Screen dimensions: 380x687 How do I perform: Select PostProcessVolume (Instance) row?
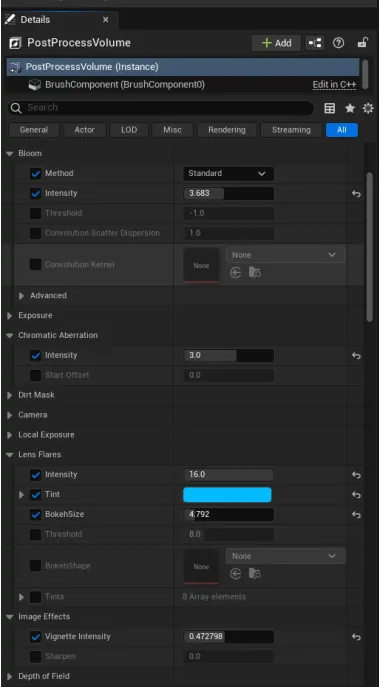pyautogui.click(x=183, y=67)
